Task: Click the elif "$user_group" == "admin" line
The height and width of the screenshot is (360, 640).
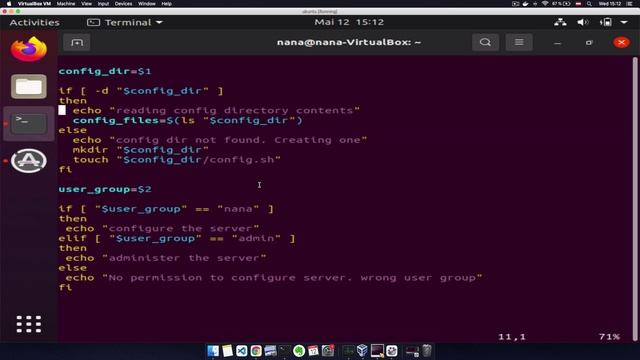Action: click(177, 238)
